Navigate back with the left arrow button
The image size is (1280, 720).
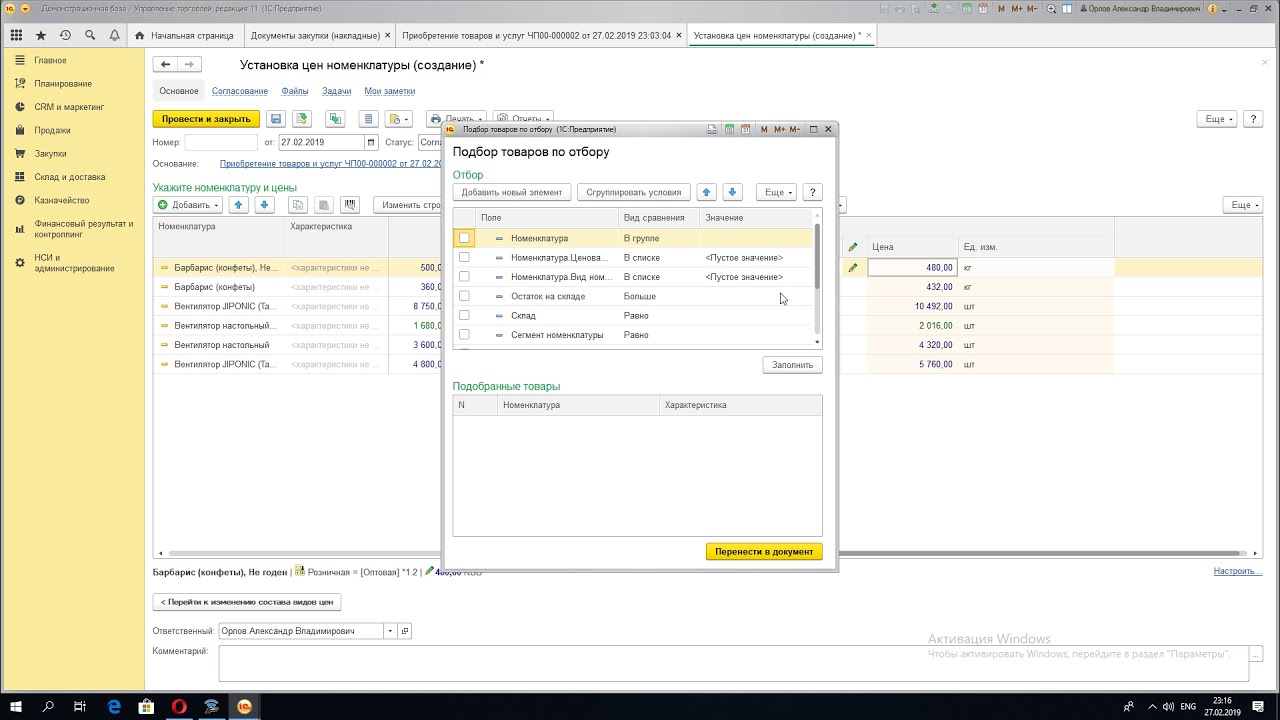[x=165, y=65]
